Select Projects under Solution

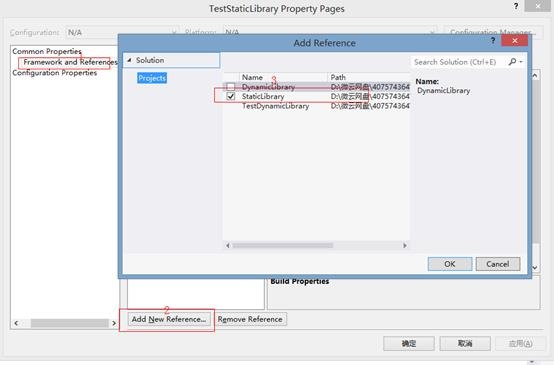click(x=152, y=78)
